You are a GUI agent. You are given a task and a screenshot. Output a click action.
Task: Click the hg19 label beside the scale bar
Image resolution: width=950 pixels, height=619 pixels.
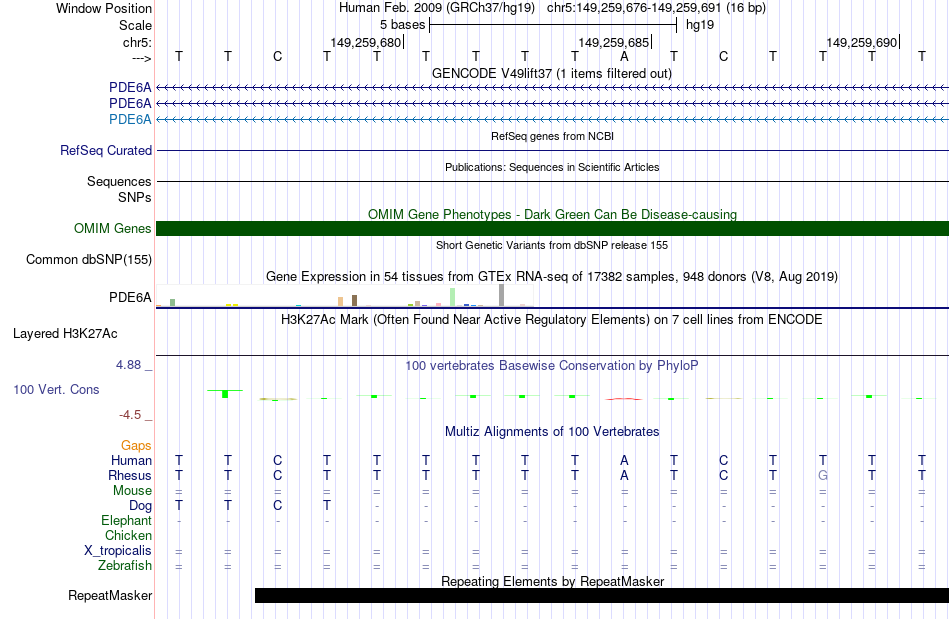700,25
